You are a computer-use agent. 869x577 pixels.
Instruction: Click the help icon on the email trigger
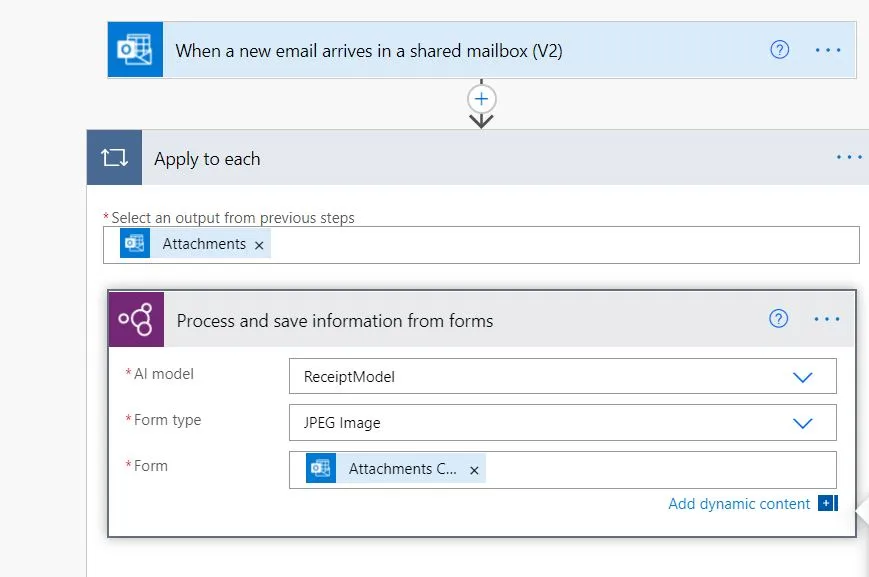(779, 48)
